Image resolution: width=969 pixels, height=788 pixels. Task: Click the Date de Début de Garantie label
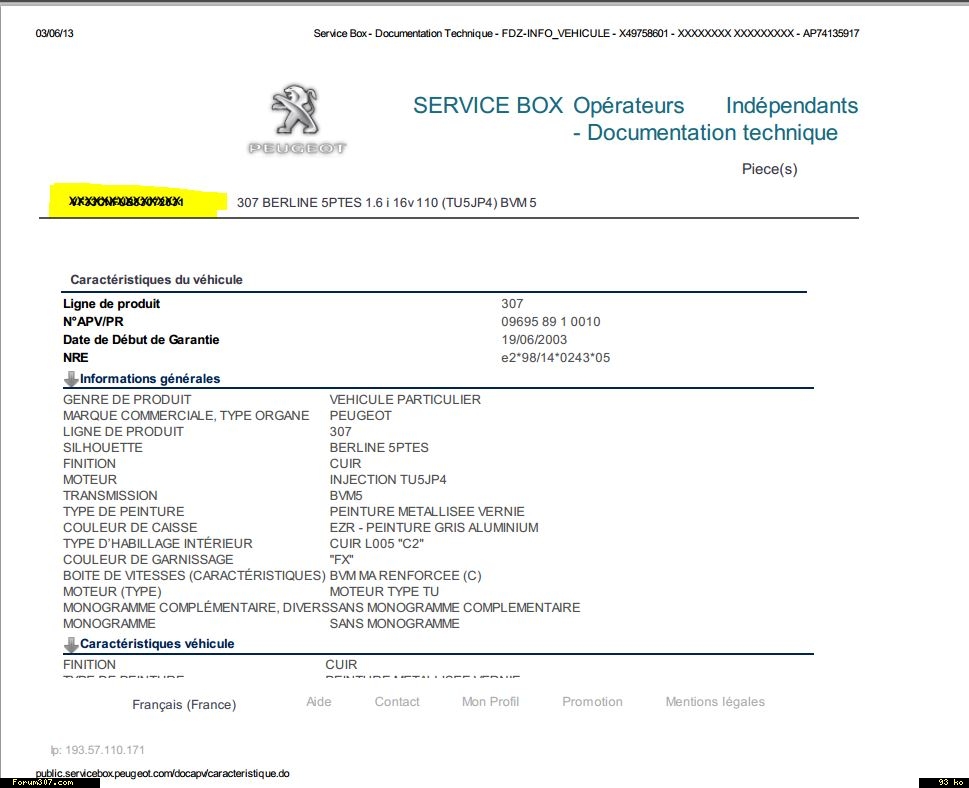[141, 339]
